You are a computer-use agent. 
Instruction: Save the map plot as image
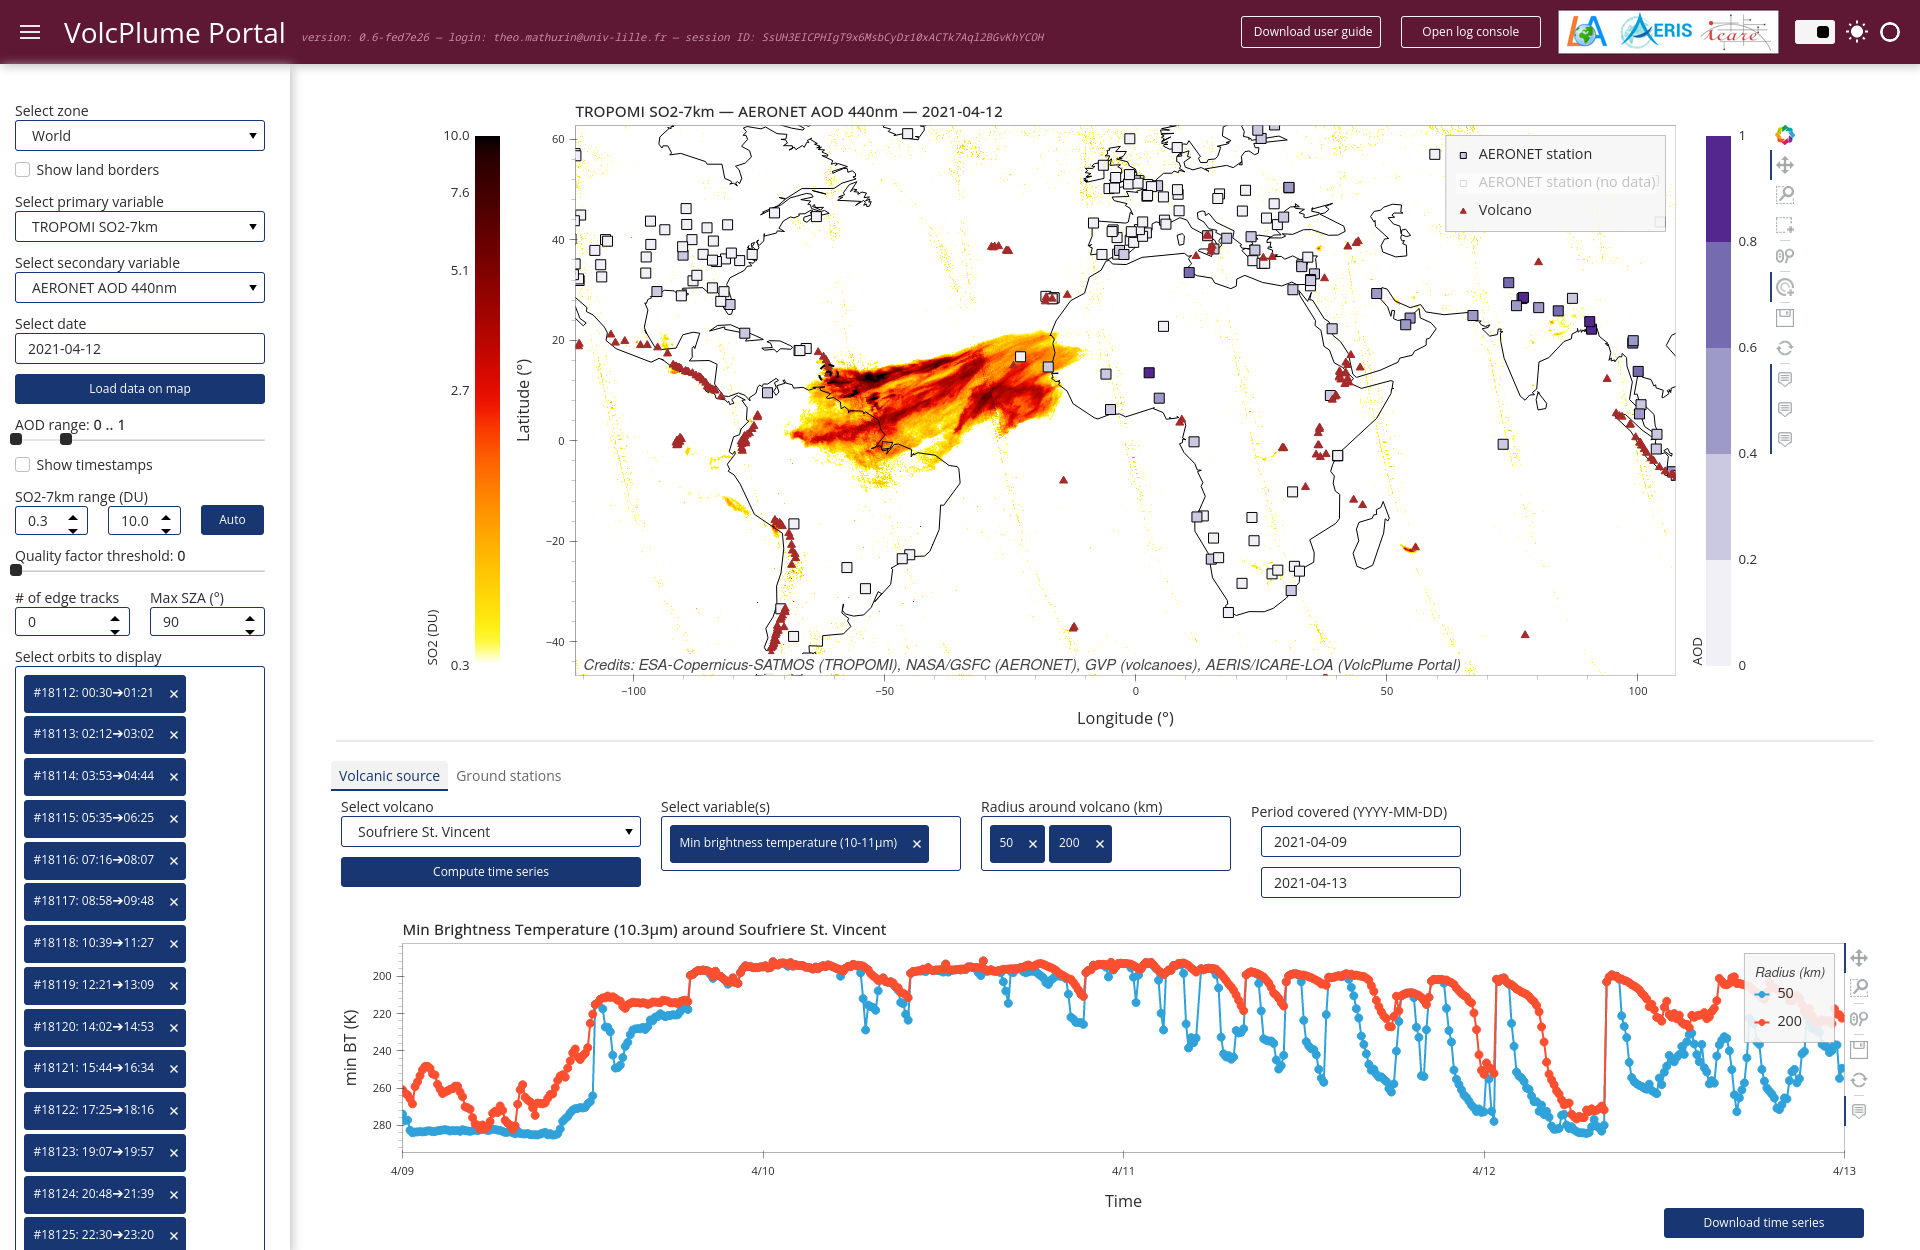[x=1785, y=318]
